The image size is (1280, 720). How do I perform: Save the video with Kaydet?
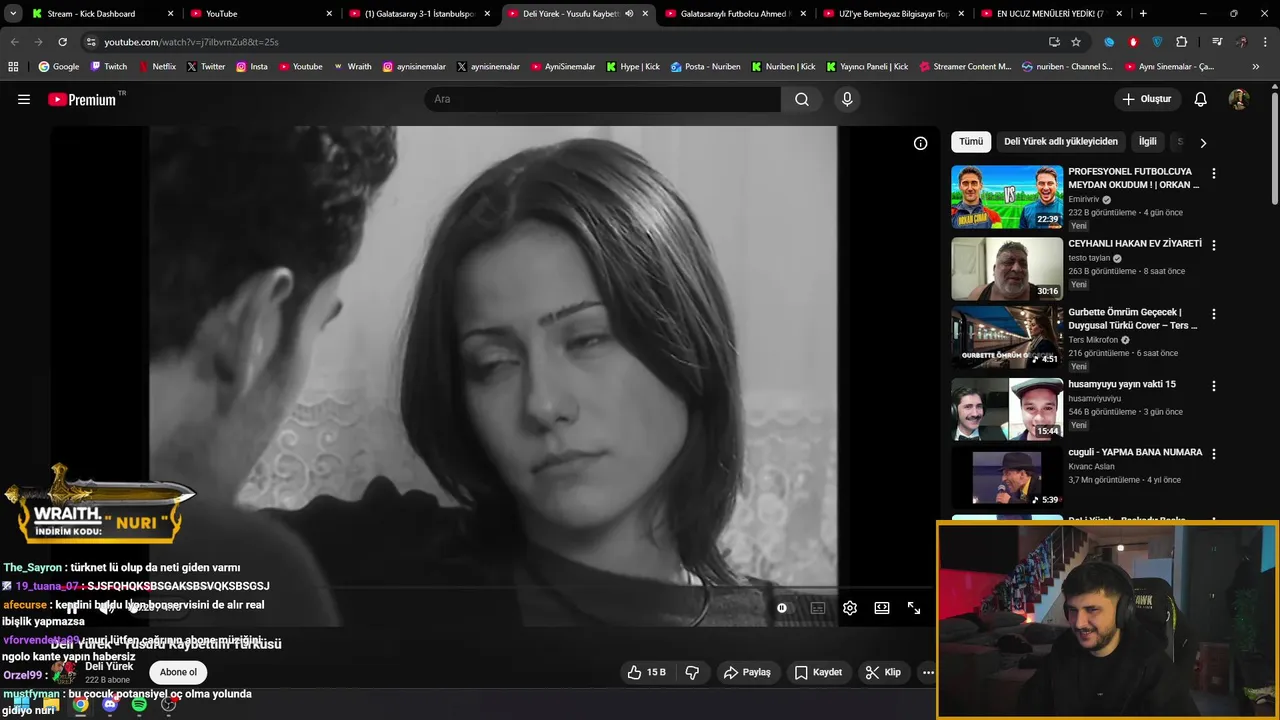pyautogui.click(x=818, y=672)
